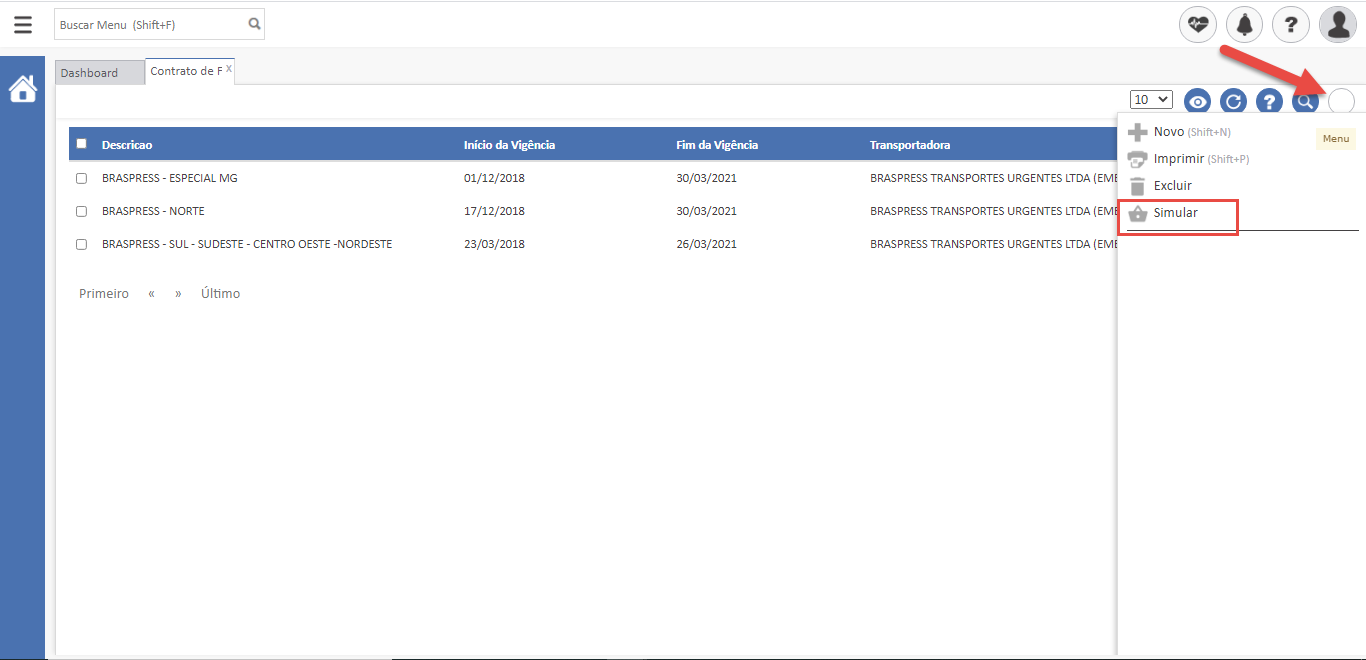Click the Primeiro pagination link
The height and width of the screenshot is (660, 1366).
[x=104, y=294]
